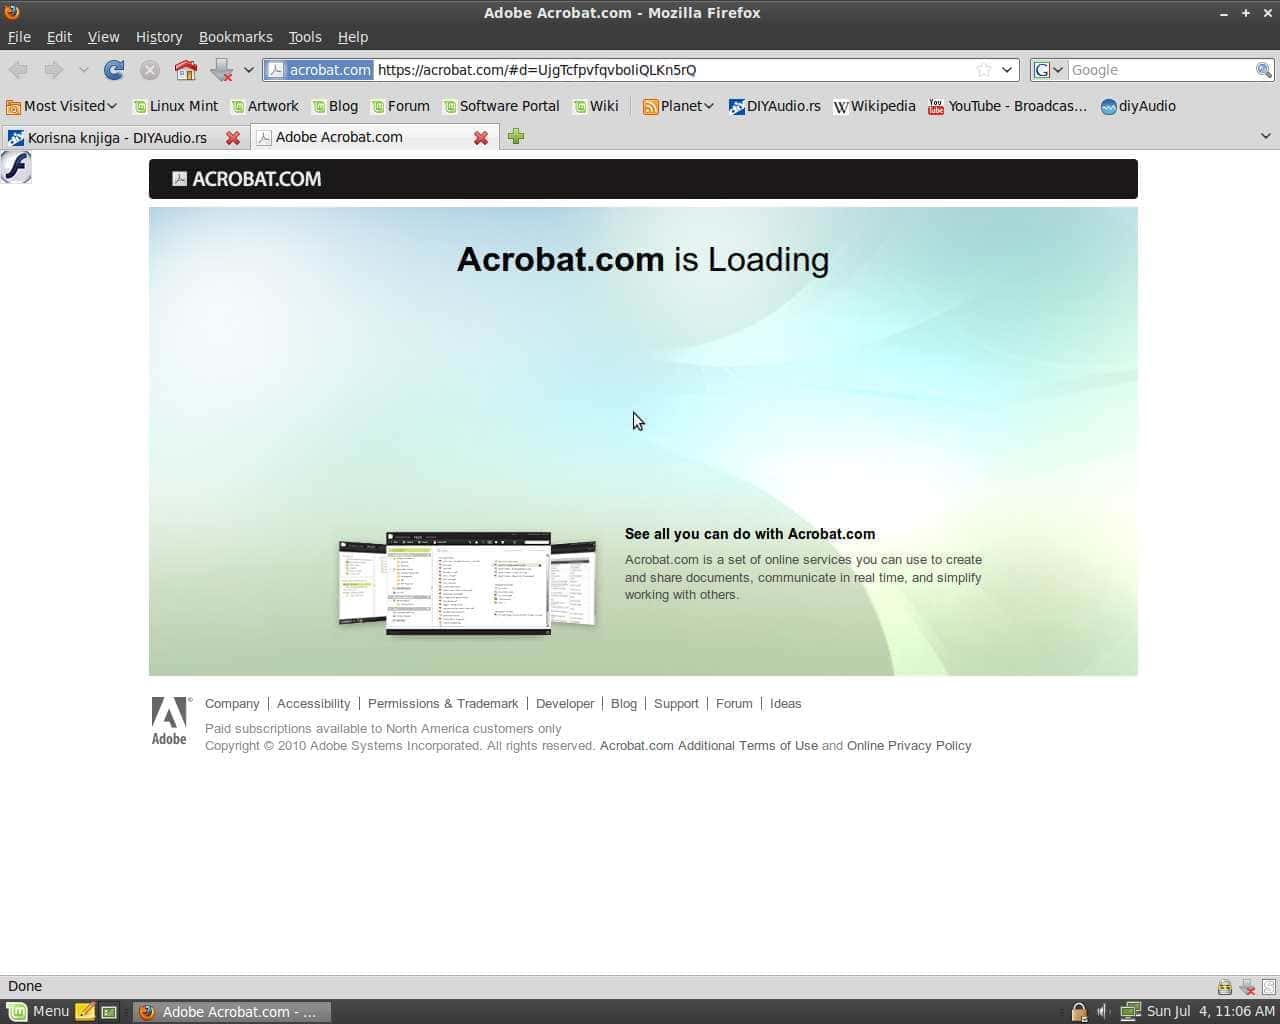Open the Wikipedia bookmark
Screen dimensions: 1280x1024
click(874, 106)
